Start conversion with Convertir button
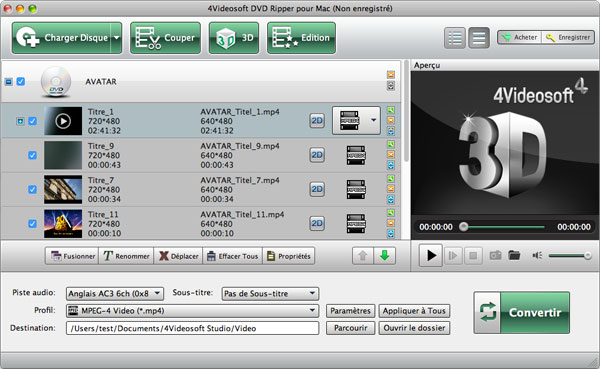The height and width of the screenshot is (369, 600). [x=522, y=312]
